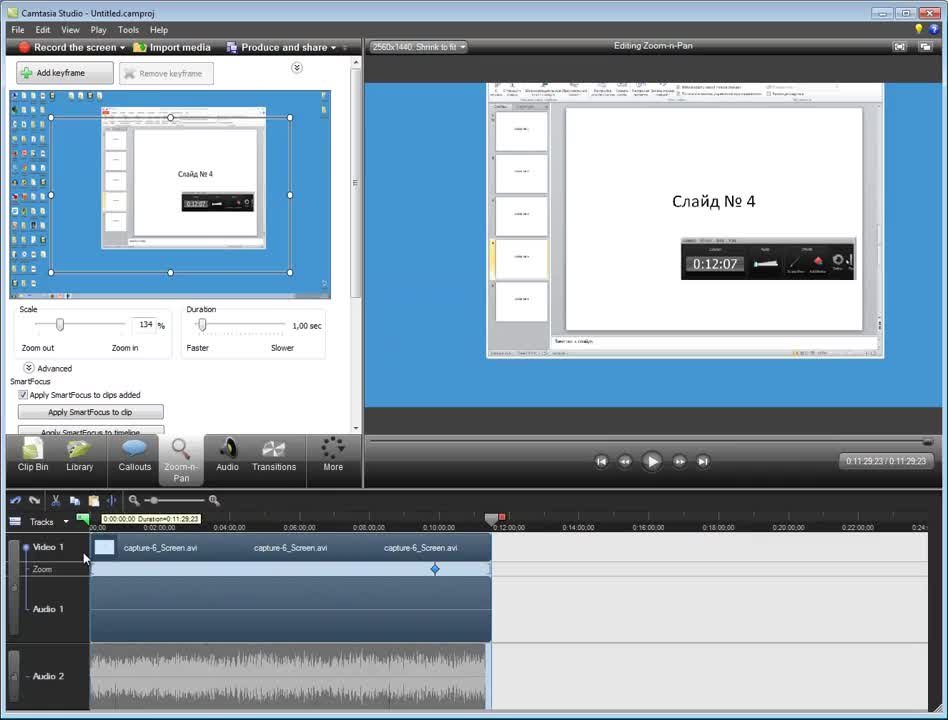The height and width of the screenshot is (720, 948).
Task: Open the Clip Bin
Action: [x=33, y=455]
